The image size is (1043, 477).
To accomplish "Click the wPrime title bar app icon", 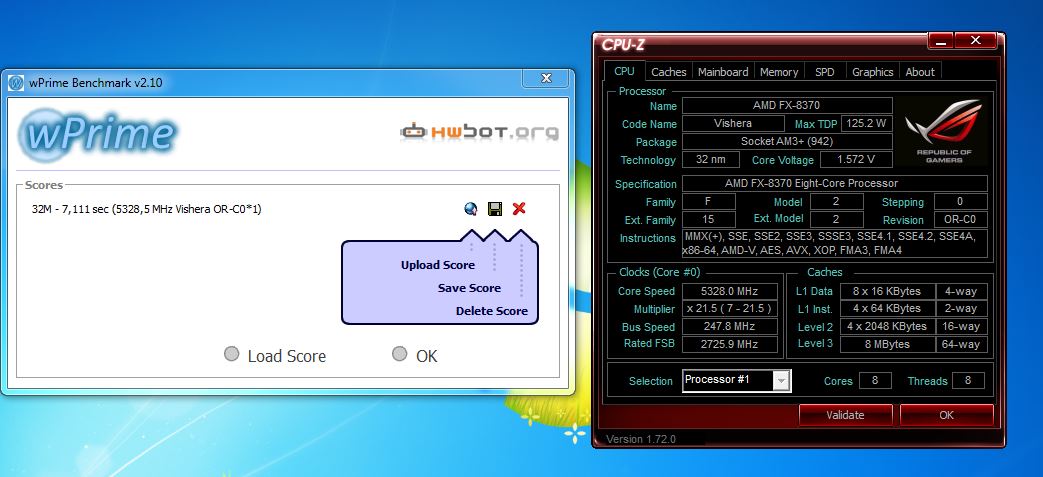I will (x=16, y=83).
